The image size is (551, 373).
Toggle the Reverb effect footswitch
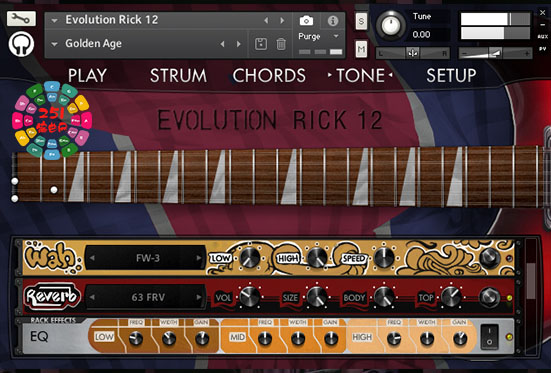click(x=490, y=297)
